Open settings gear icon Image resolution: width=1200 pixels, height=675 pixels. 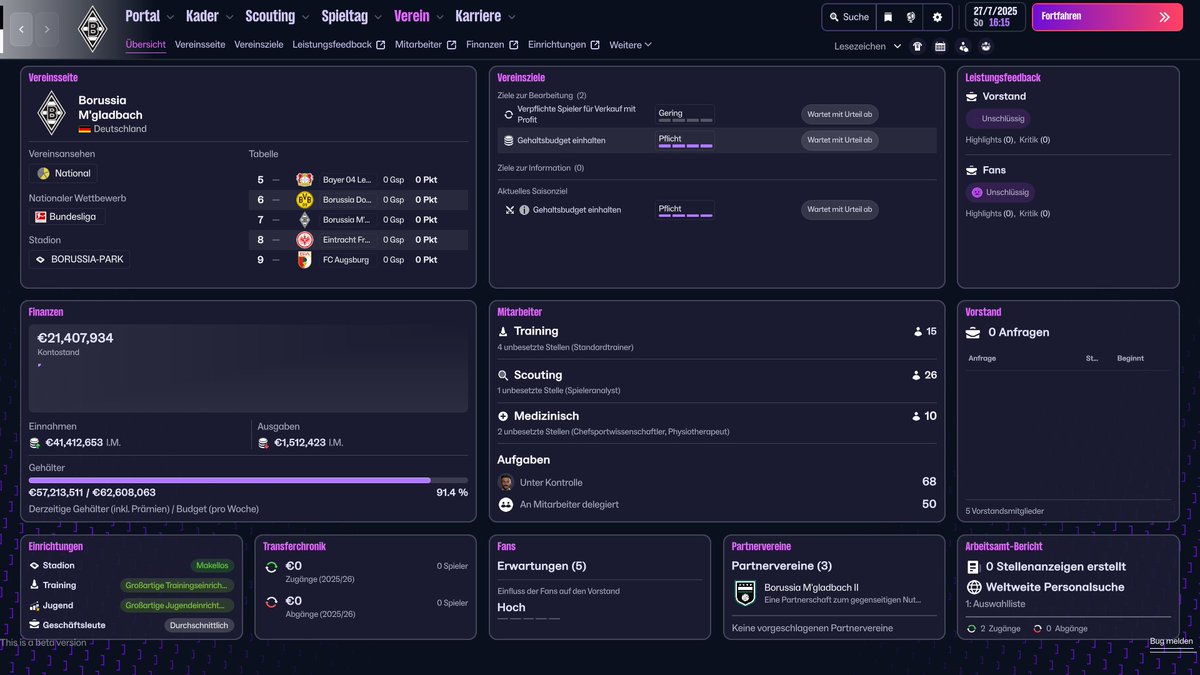click(937, 17)
